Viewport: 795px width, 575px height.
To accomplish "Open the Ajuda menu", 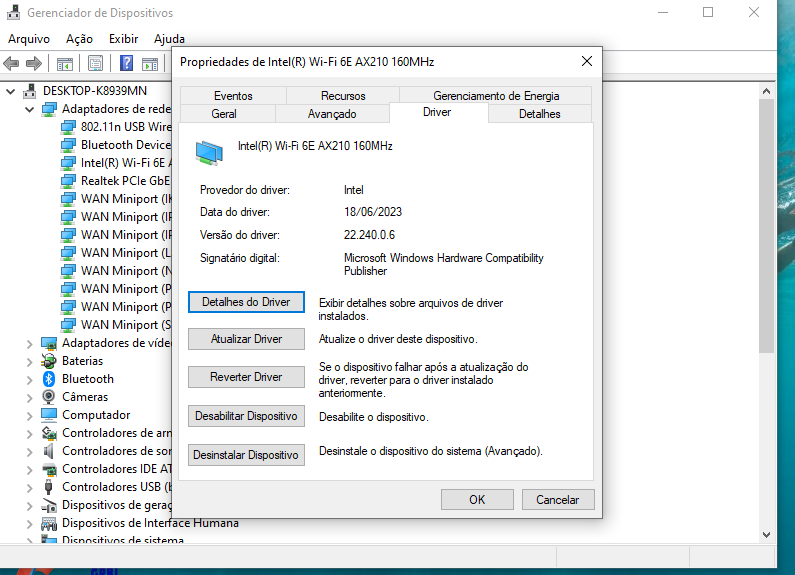I will point(169,39).
